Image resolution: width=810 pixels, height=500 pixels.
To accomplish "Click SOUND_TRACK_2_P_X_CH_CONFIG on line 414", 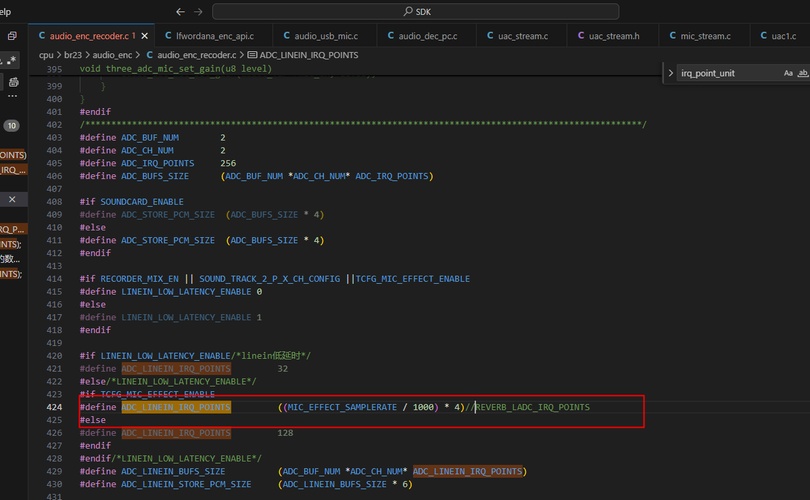I will click(270, 279).
